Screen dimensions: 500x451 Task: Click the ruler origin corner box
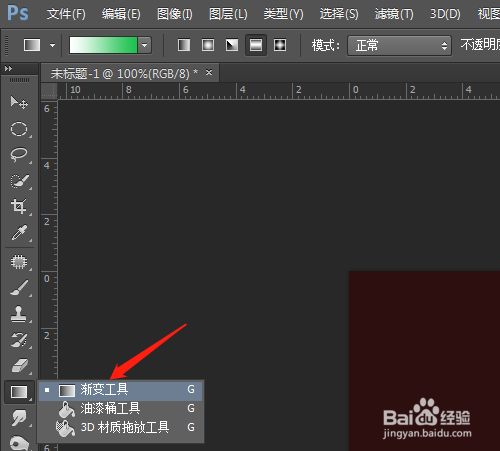click(x=49, y=91)
